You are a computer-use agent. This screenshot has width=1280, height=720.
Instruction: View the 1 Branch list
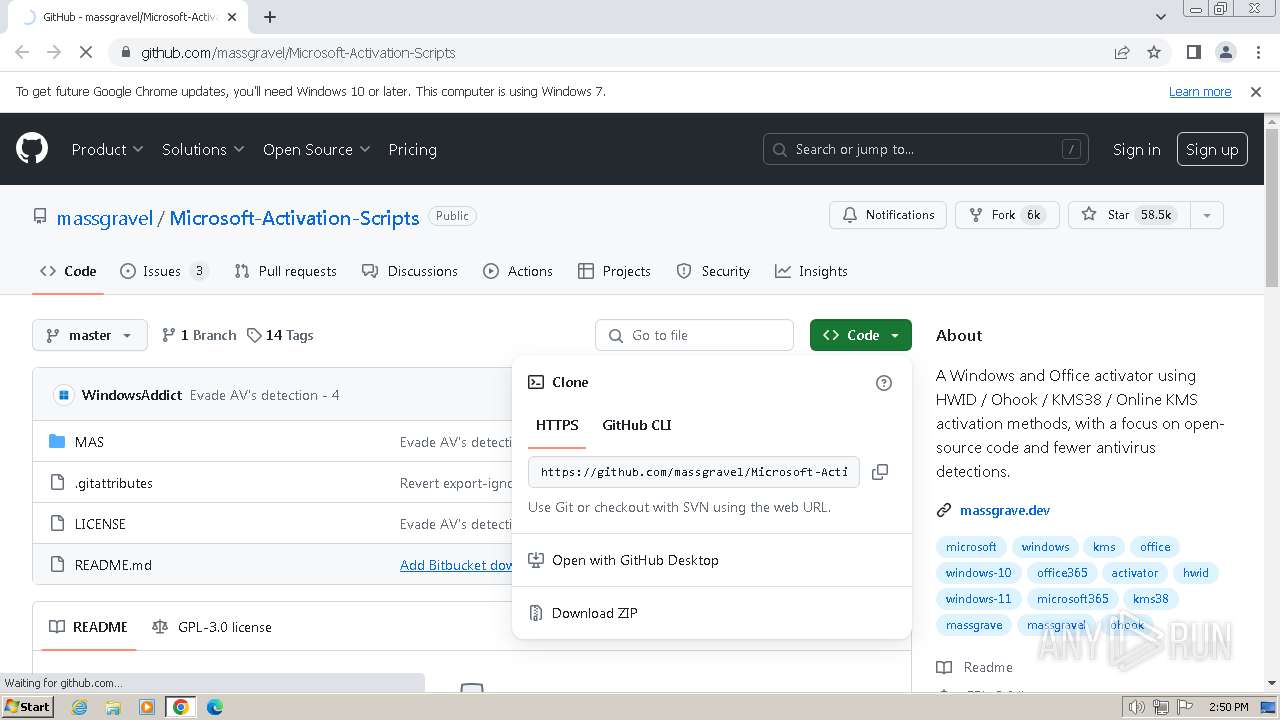tap(199, 335)
